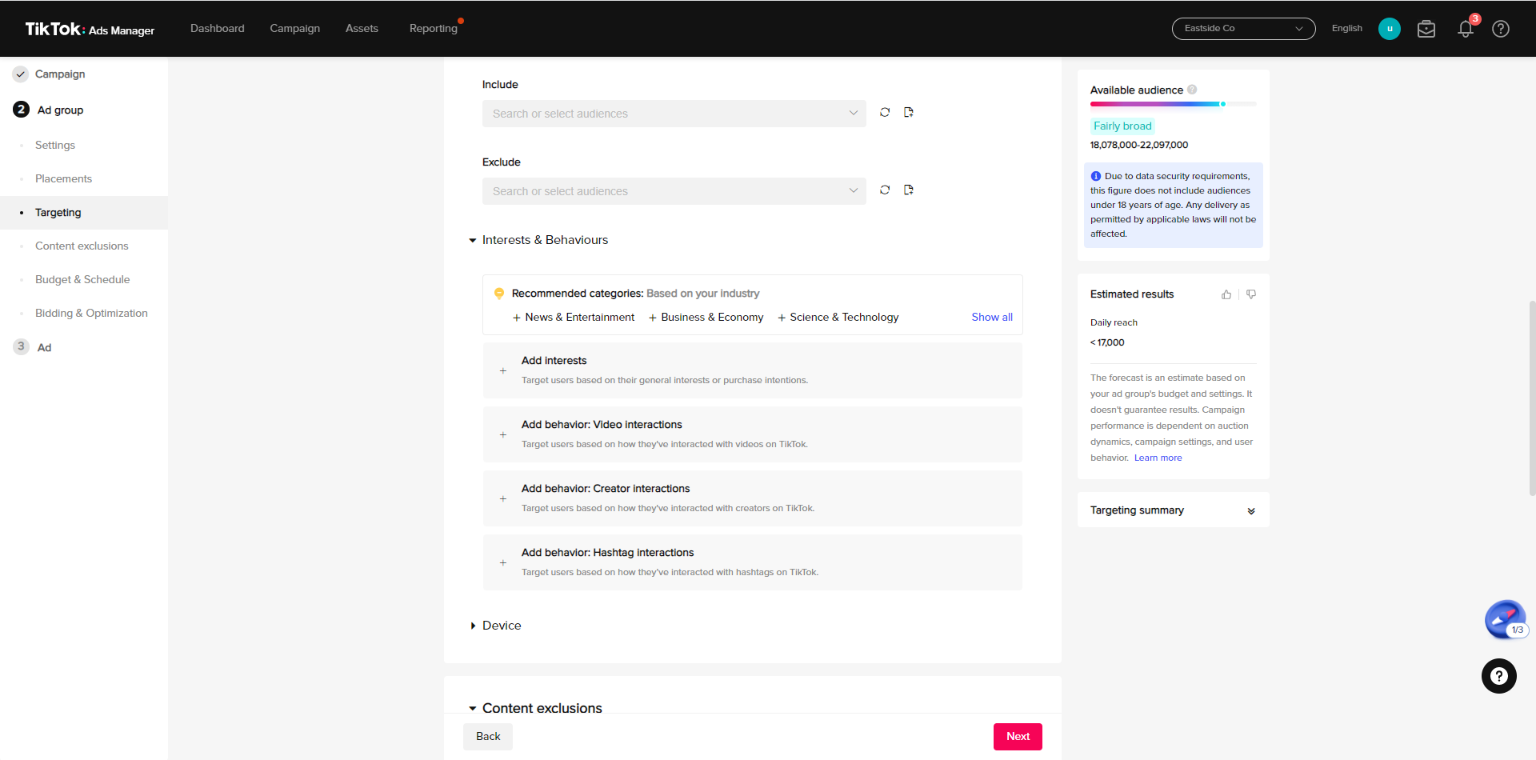Click the Next button
The width and height of the screenshot is (1536, 760).
1017,736
